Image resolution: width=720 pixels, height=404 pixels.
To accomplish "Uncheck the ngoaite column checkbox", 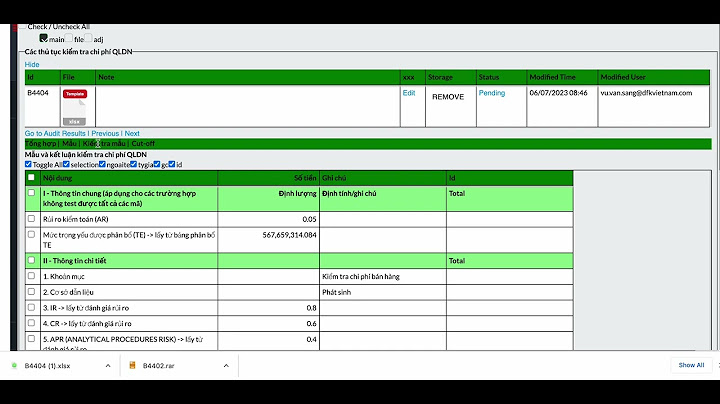I will coord(102,164).
